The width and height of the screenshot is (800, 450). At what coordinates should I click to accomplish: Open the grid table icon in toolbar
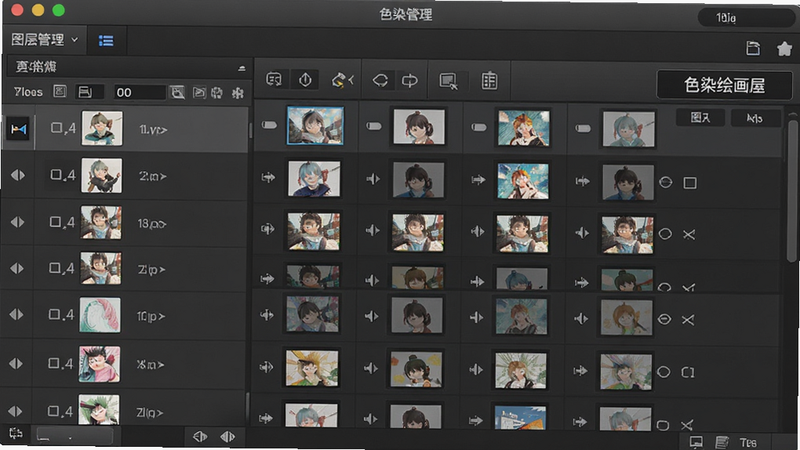[489, 81]
